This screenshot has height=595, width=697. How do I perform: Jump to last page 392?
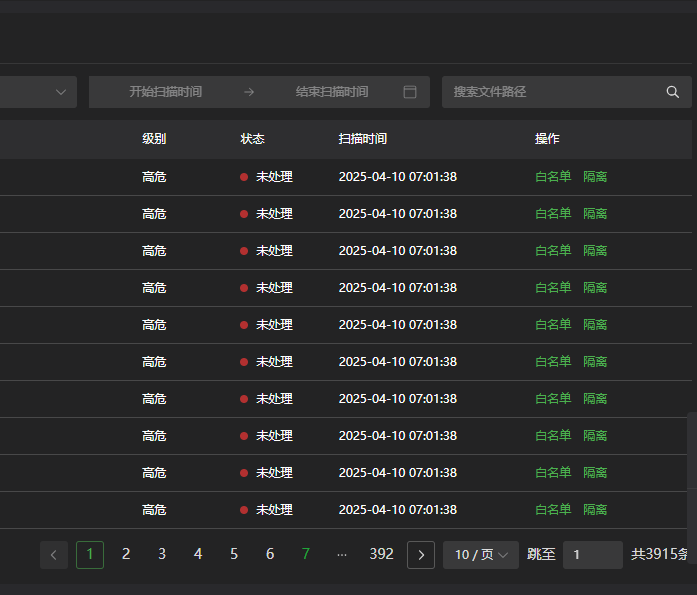381,554
